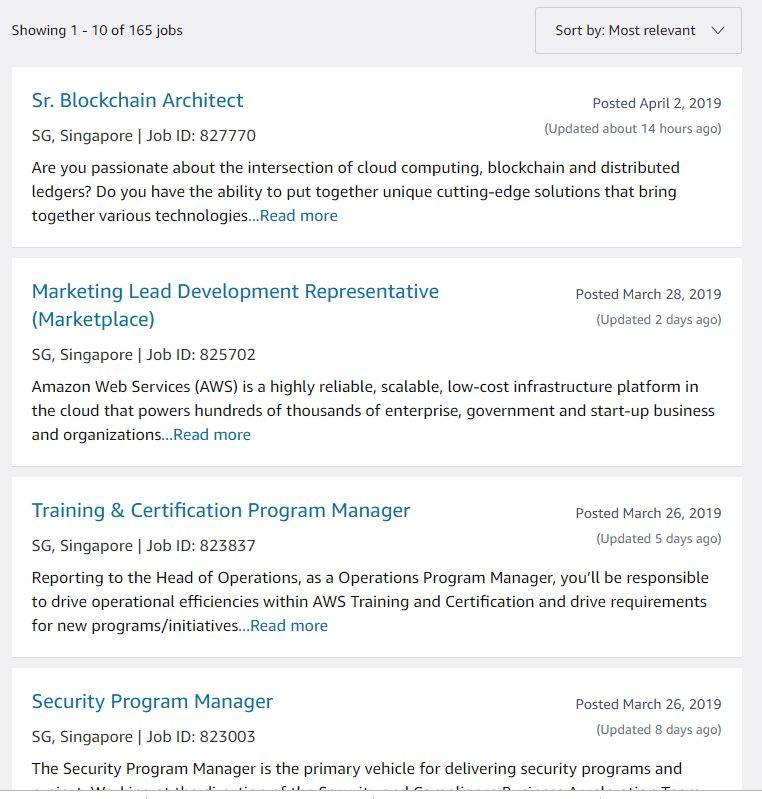Open Marketing Lead Development Representative job title
Image resolution: width=762 pixels, height=799 pixels.
[x=235, y=292]
